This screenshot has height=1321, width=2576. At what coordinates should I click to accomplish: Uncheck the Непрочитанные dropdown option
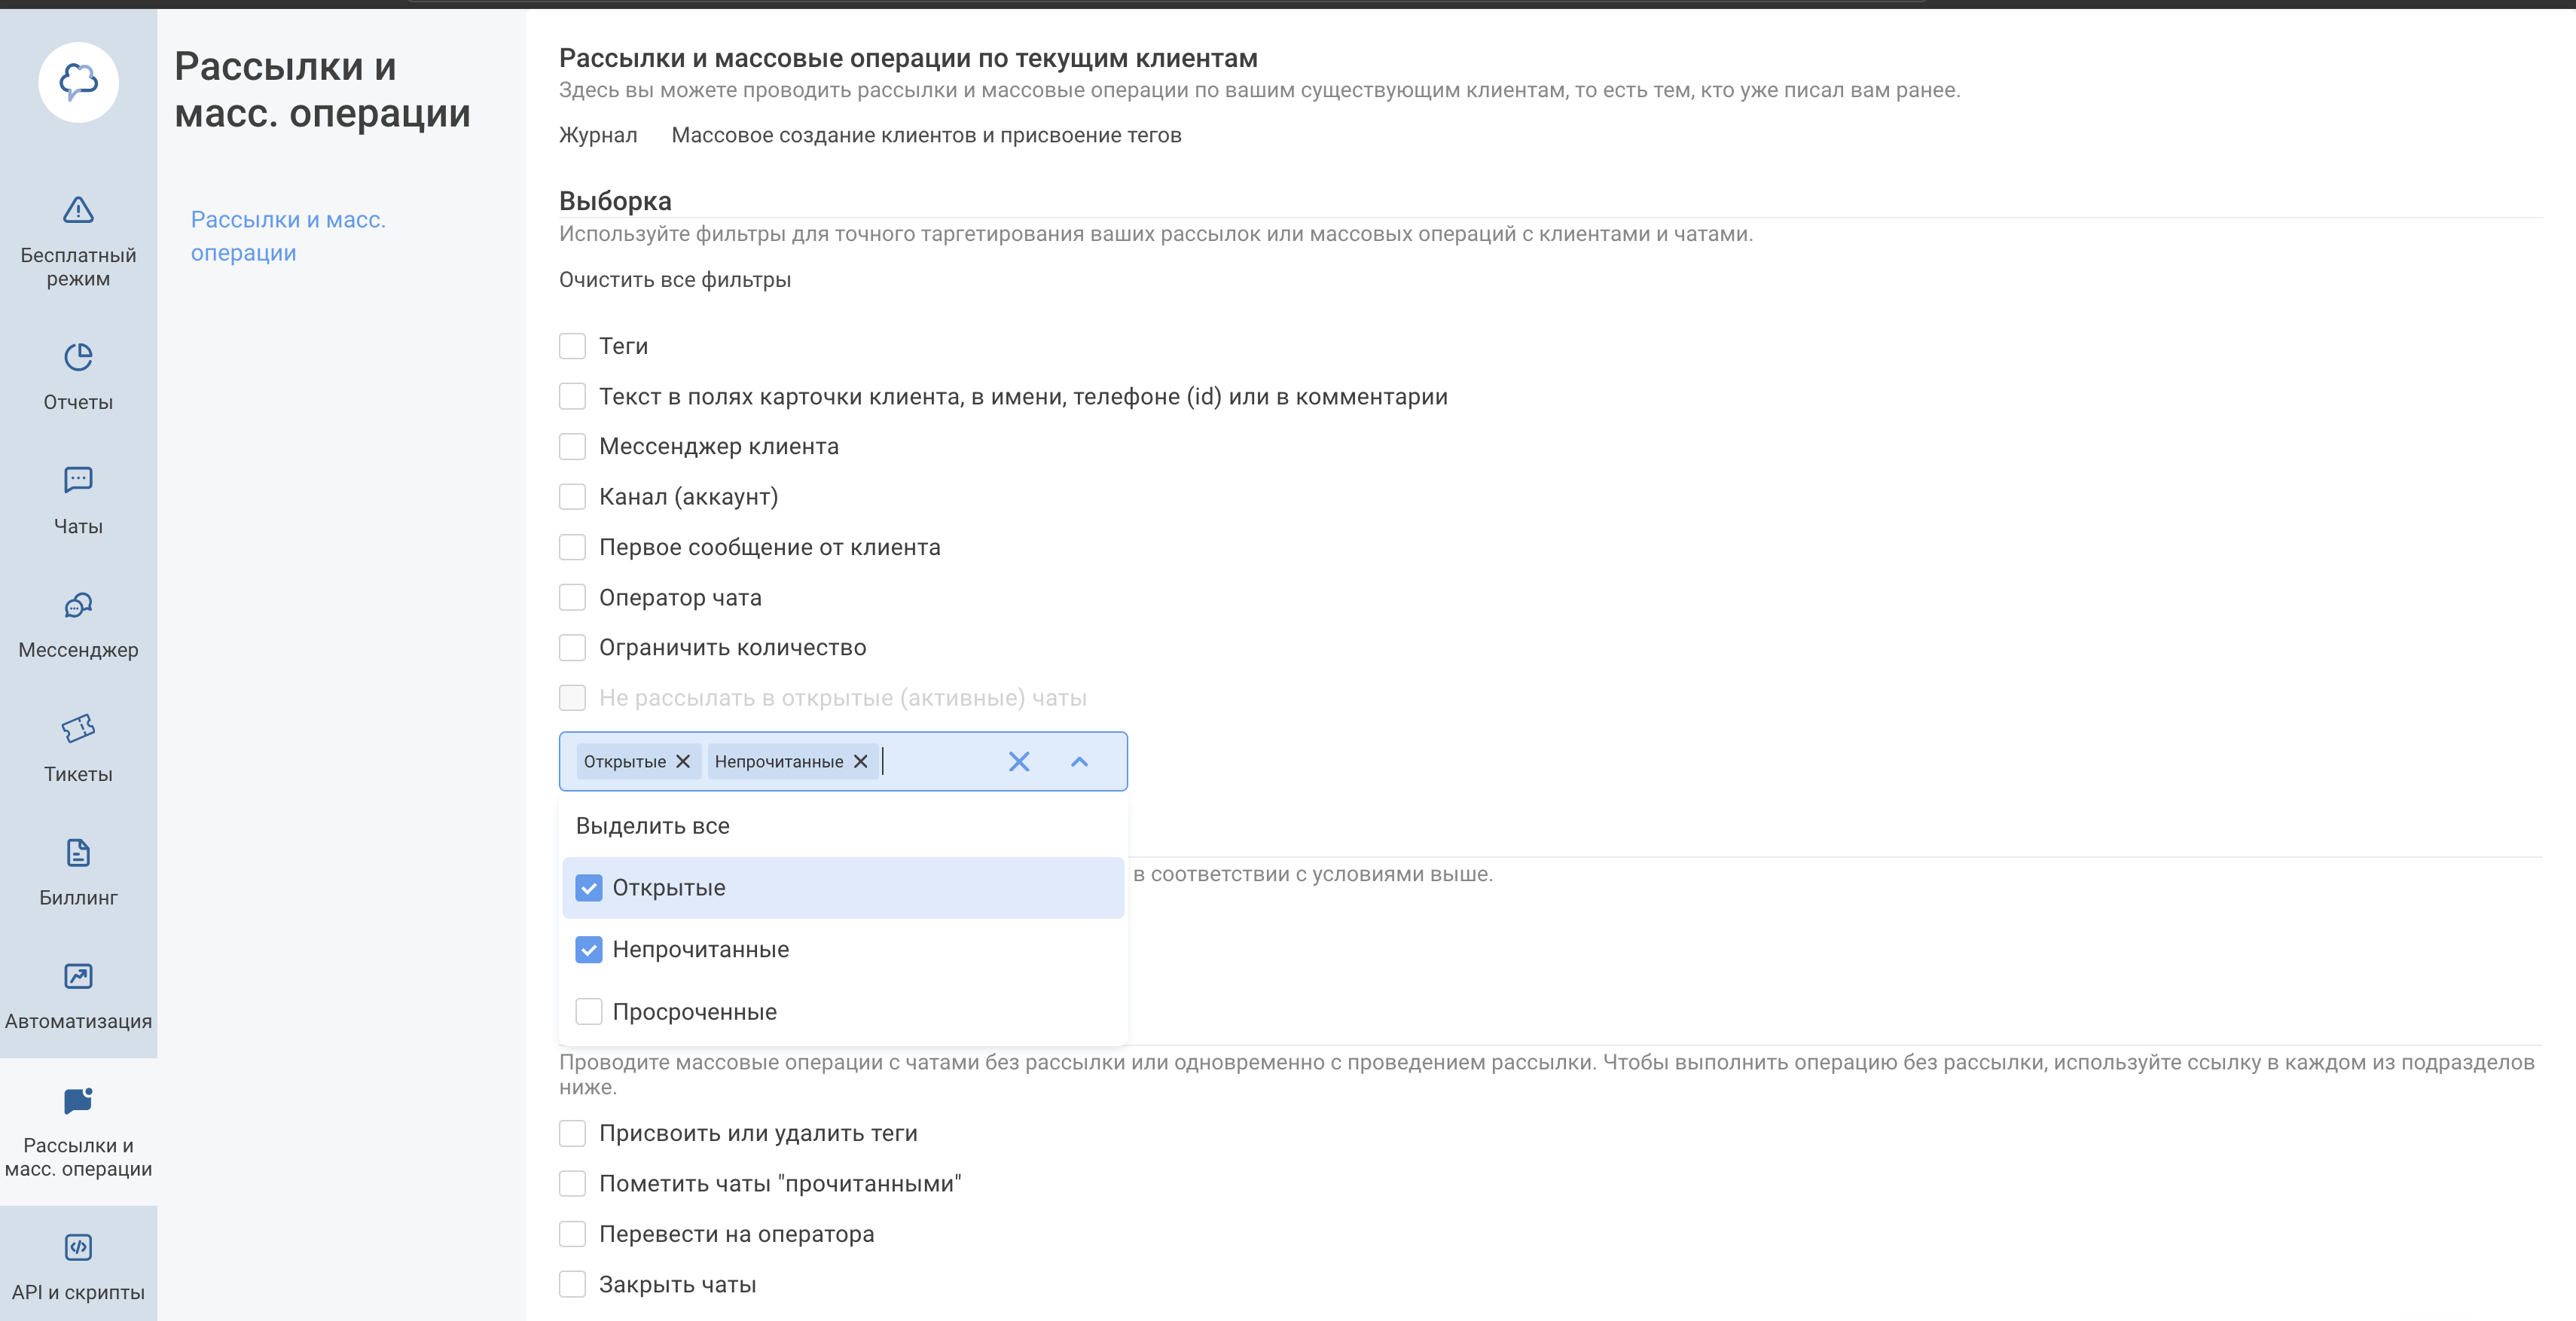(x=589, y=950)
